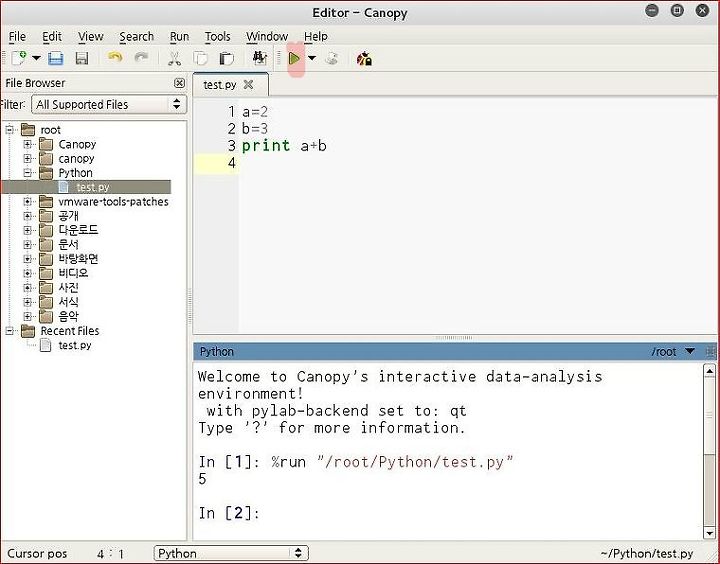Open the View menu
The image size is (720, 564).
[x=90, y=36]
